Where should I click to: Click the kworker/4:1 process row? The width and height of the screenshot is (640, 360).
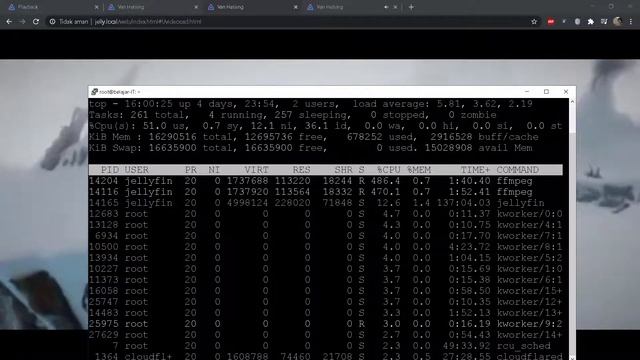point(325,225)
